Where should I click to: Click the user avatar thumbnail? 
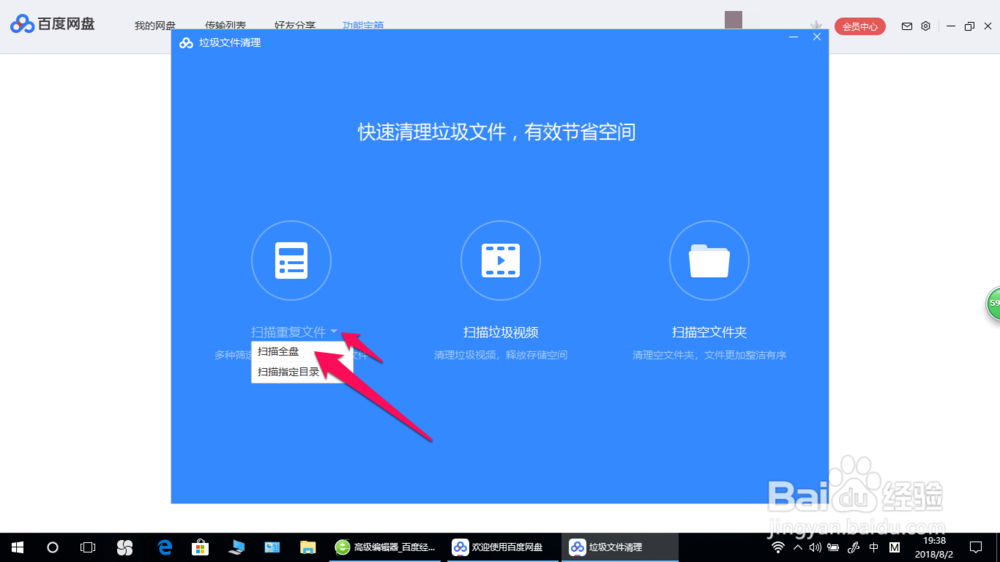coord(733,20)
